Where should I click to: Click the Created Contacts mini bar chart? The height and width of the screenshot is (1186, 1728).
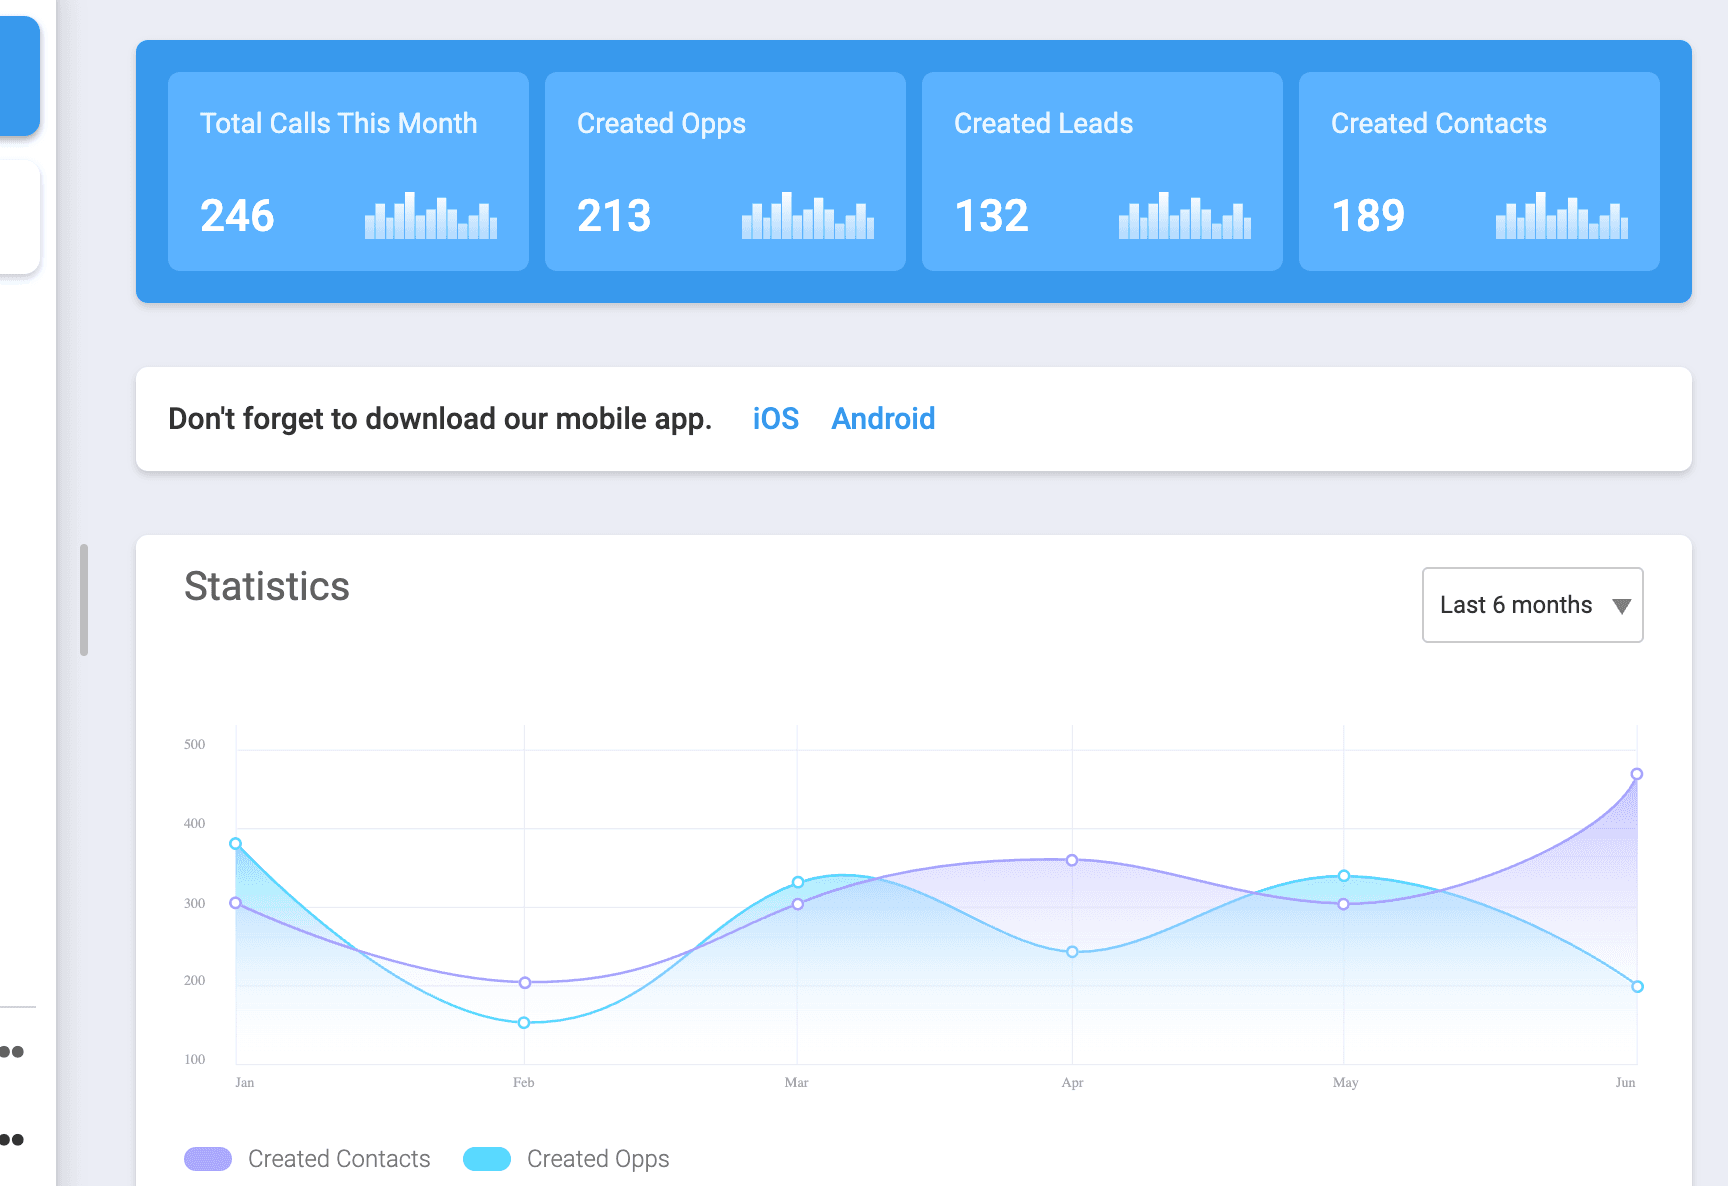click(1562, 215)
